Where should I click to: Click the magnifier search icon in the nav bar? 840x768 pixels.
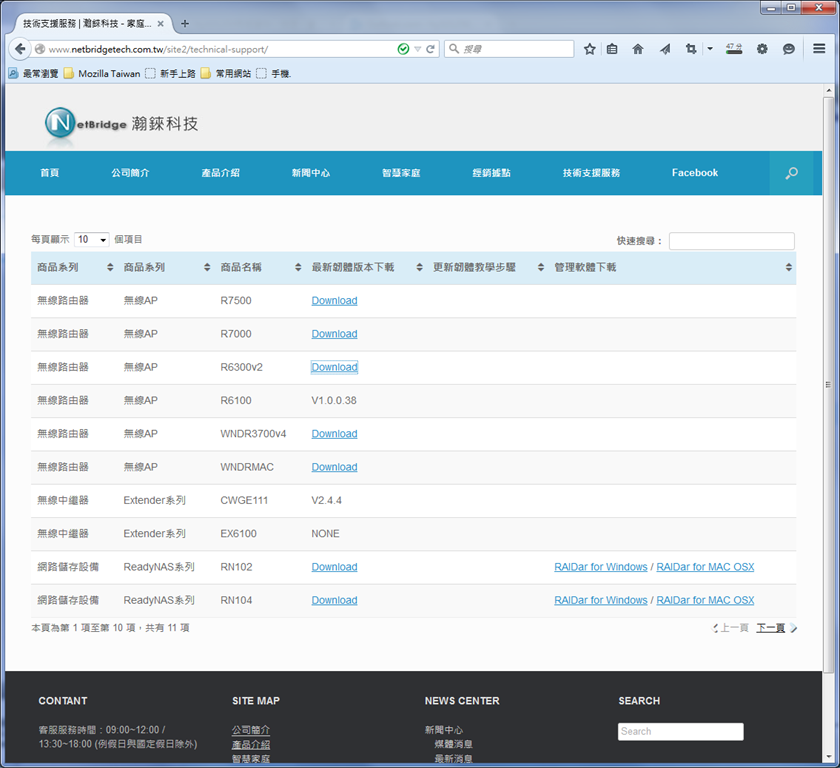coord(791,173)
